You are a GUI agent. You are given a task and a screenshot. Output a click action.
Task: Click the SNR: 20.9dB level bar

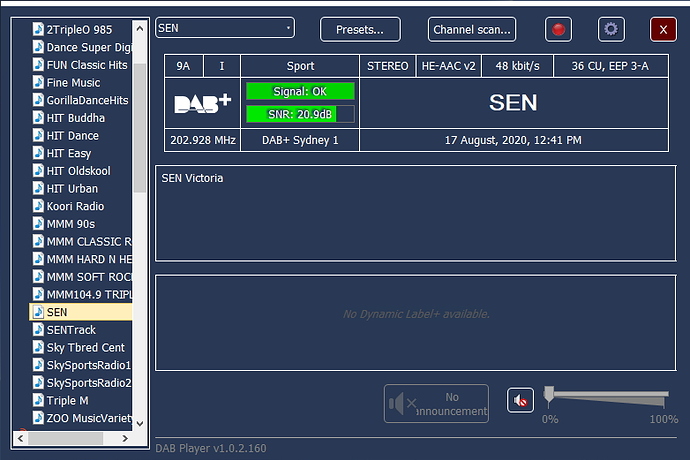pyautogui.click(x=300, y=114)
